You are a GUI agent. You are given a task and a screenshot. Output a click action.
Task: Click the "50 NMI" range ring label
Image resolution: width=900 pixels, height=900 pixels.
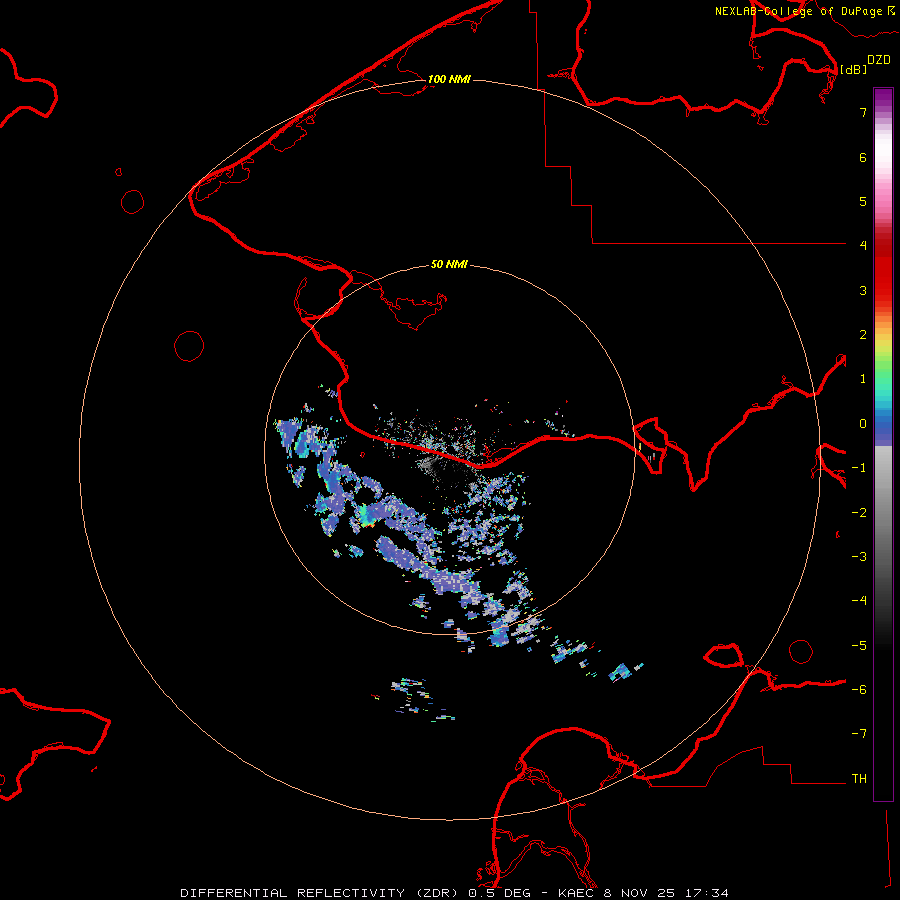tap(449, 264)
